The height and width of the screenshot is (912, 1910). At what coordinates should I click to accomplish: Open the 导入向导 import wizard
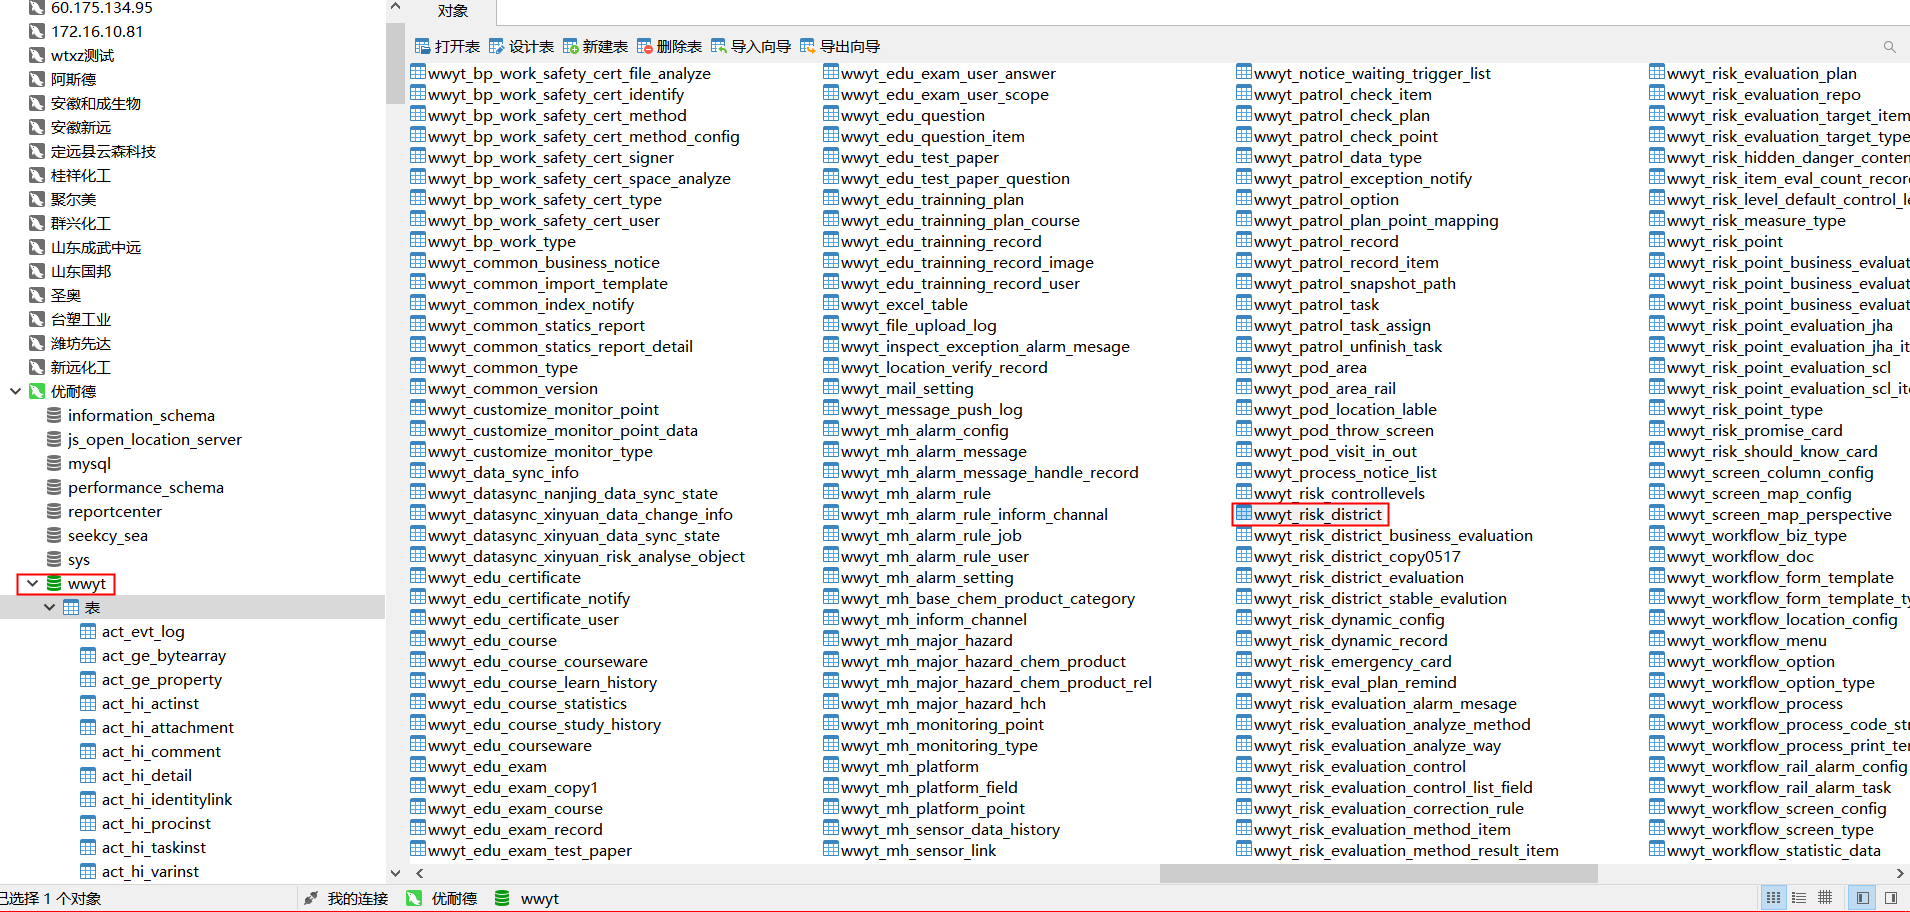pyautogui.click(x=750, y=46)
